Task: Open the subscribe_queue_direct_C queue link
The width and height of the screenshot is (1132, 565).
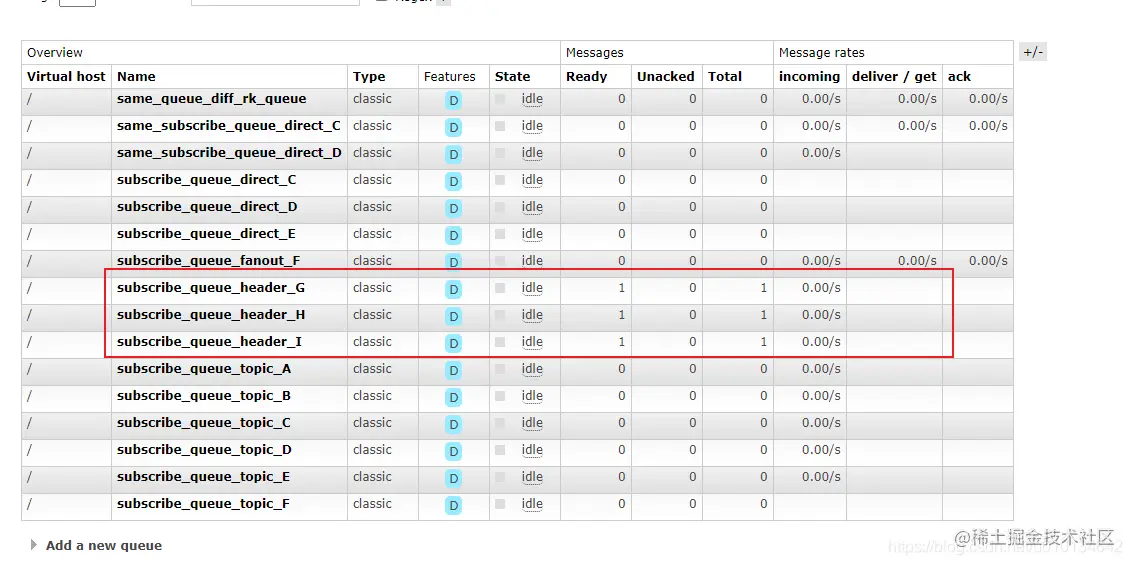Action: [x=206, y=180]
